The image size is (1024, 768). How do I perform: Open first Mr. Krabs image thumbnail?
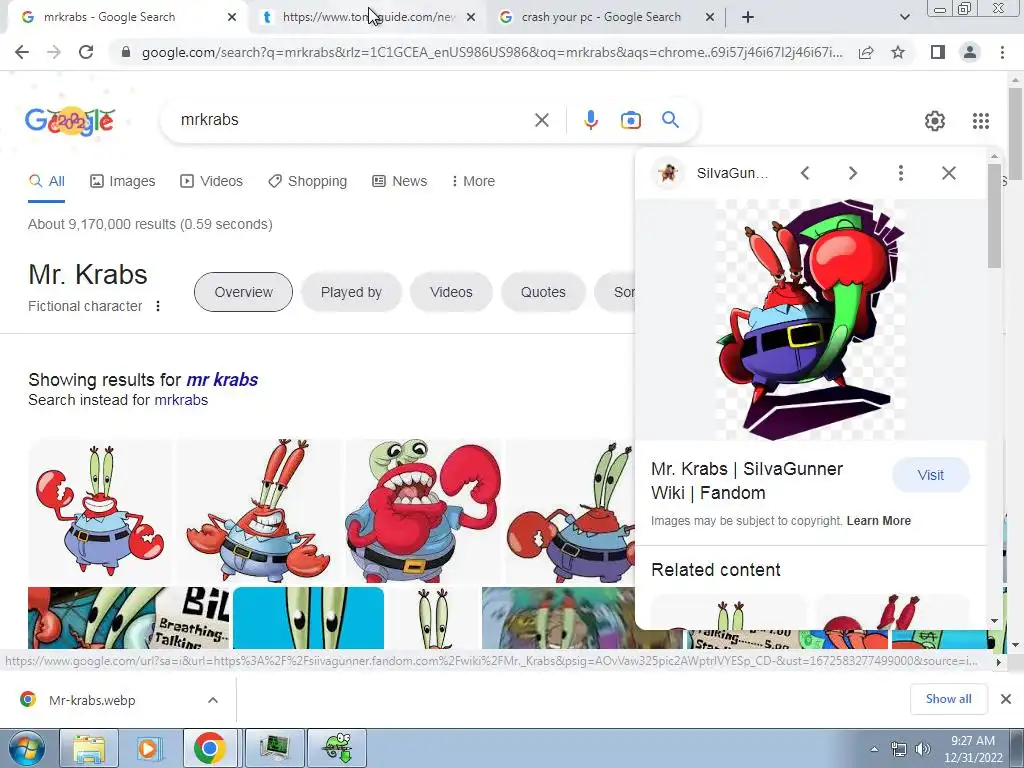[x=100, y=511]
